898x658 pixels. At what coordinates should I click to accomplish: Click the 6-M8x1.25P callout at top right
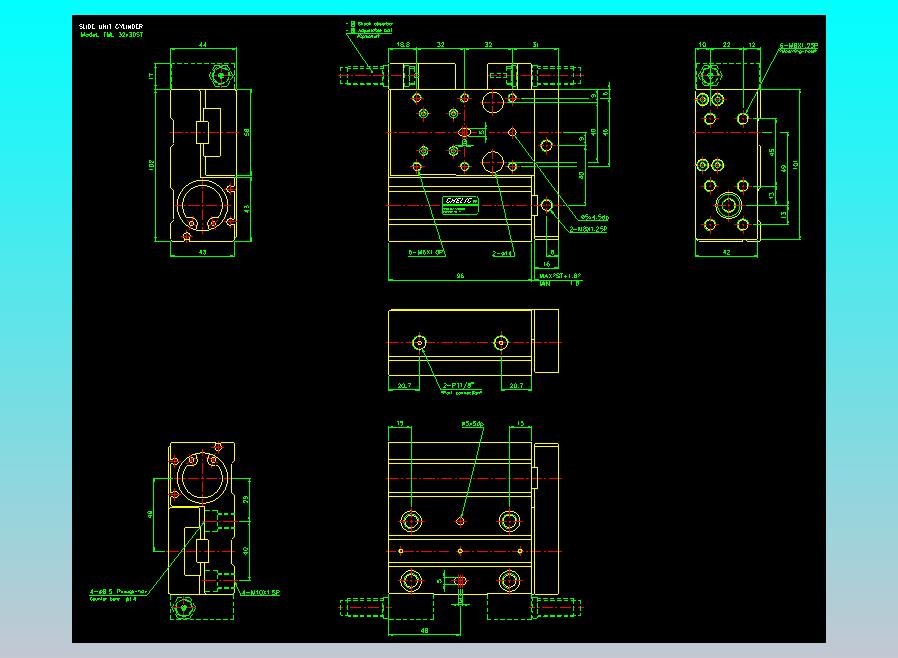[x=798, y=46]
